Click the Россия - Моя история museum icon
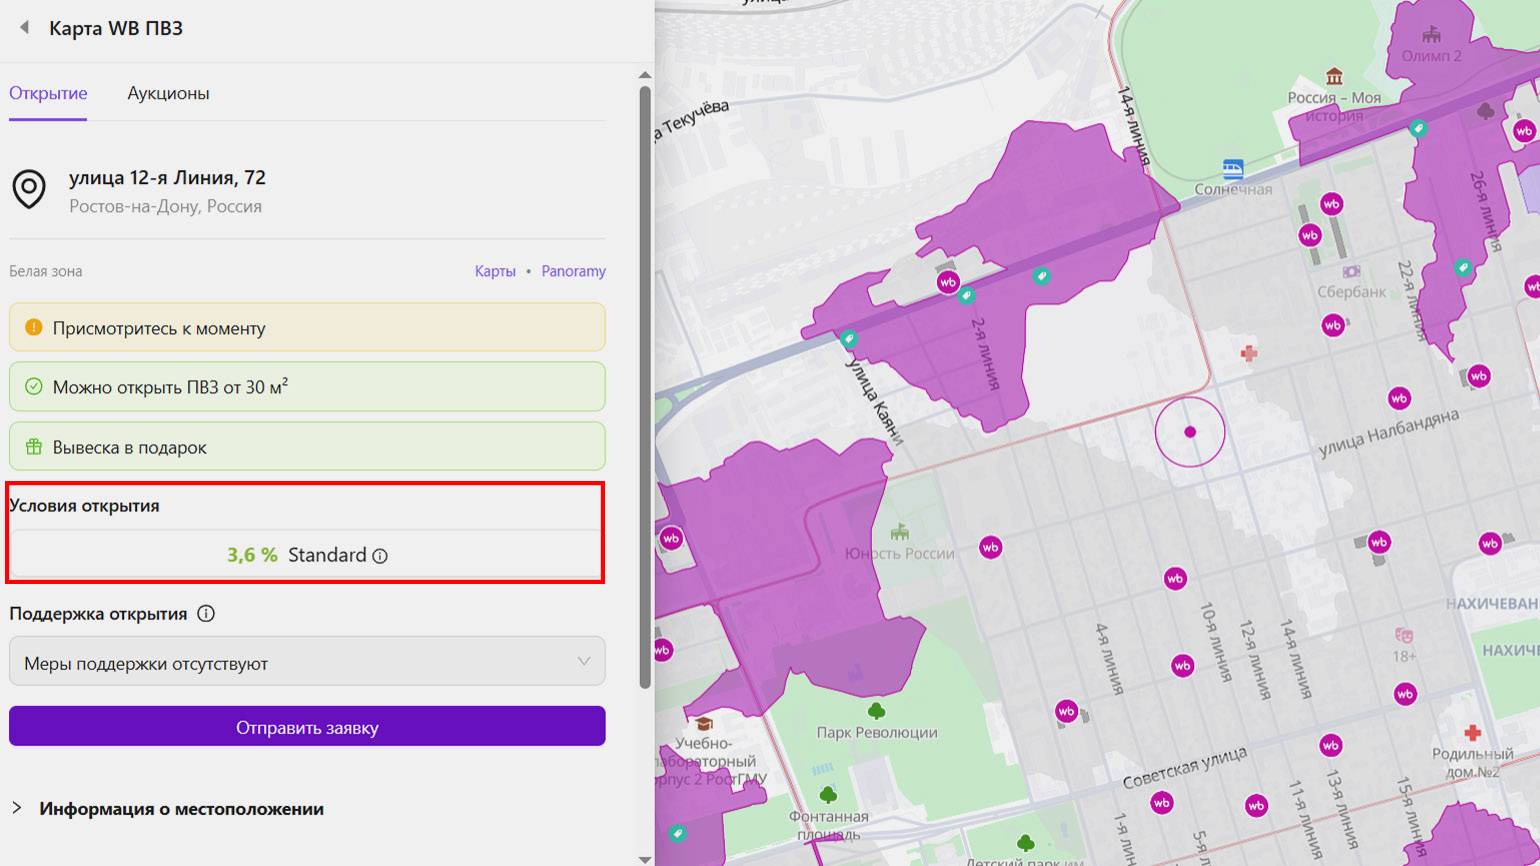This screenshot has height=866, width=1540. pyautogui.click(x=1334, y=77)
